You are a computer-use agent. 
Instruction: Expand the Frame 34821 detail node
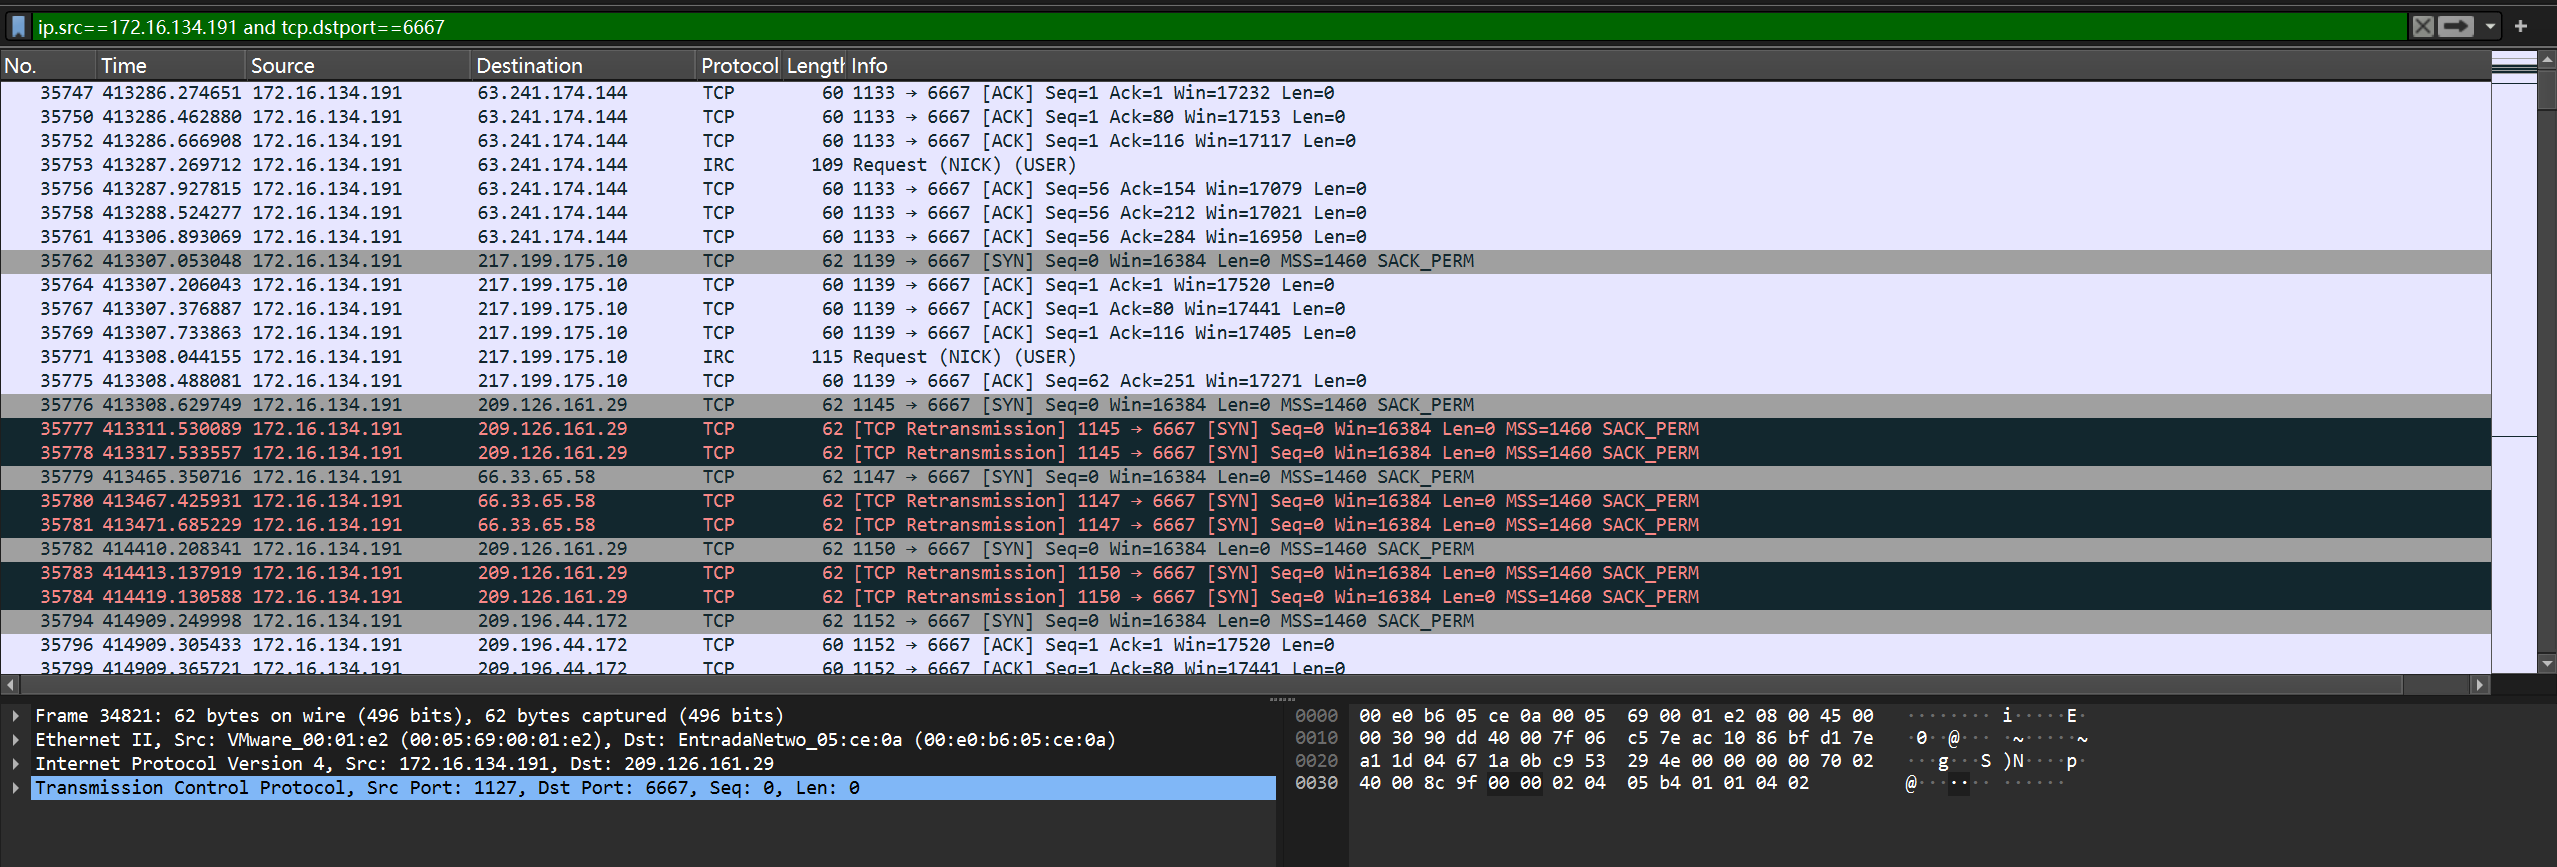pos(15,716)
